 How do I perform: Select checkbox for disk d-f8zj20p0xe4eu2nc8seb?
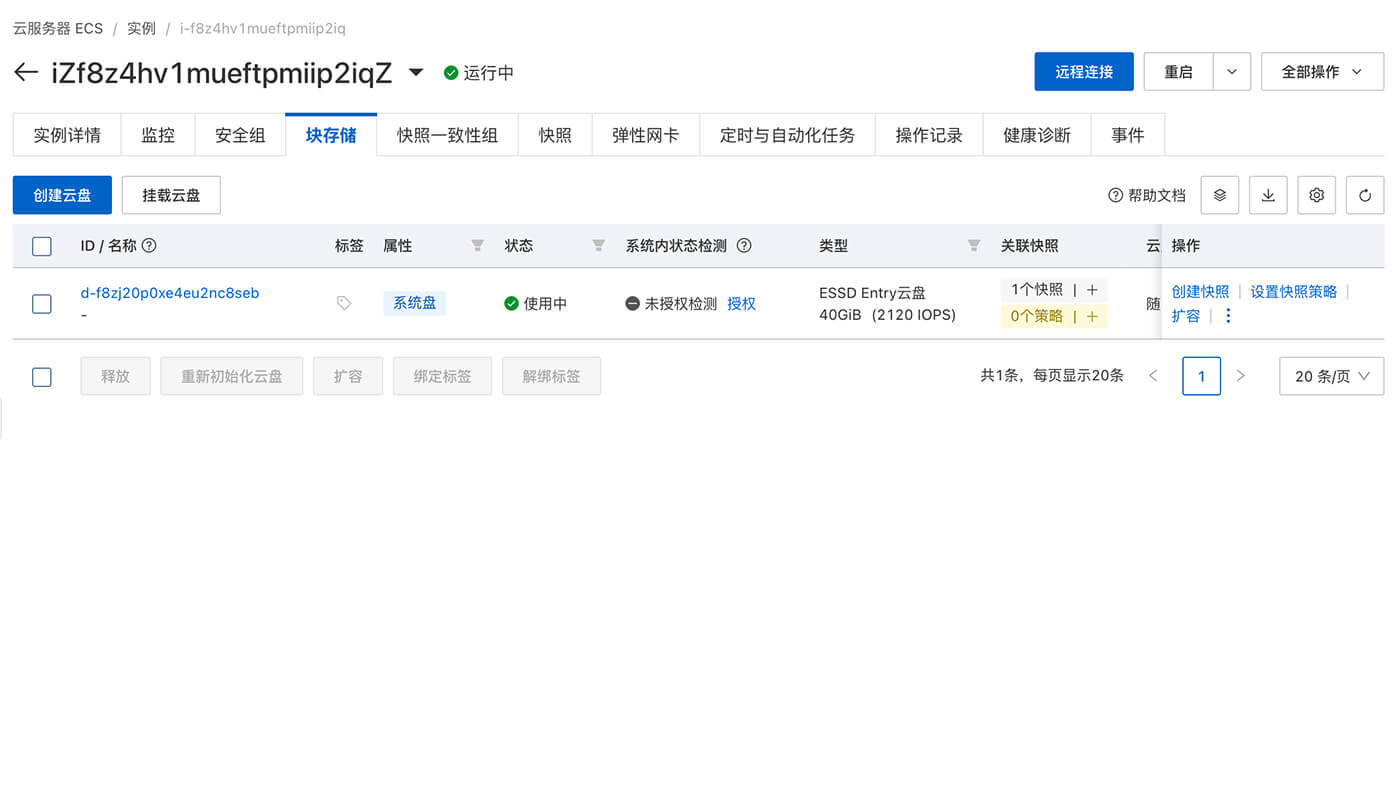pyautogui.click(x=42, y=303)
